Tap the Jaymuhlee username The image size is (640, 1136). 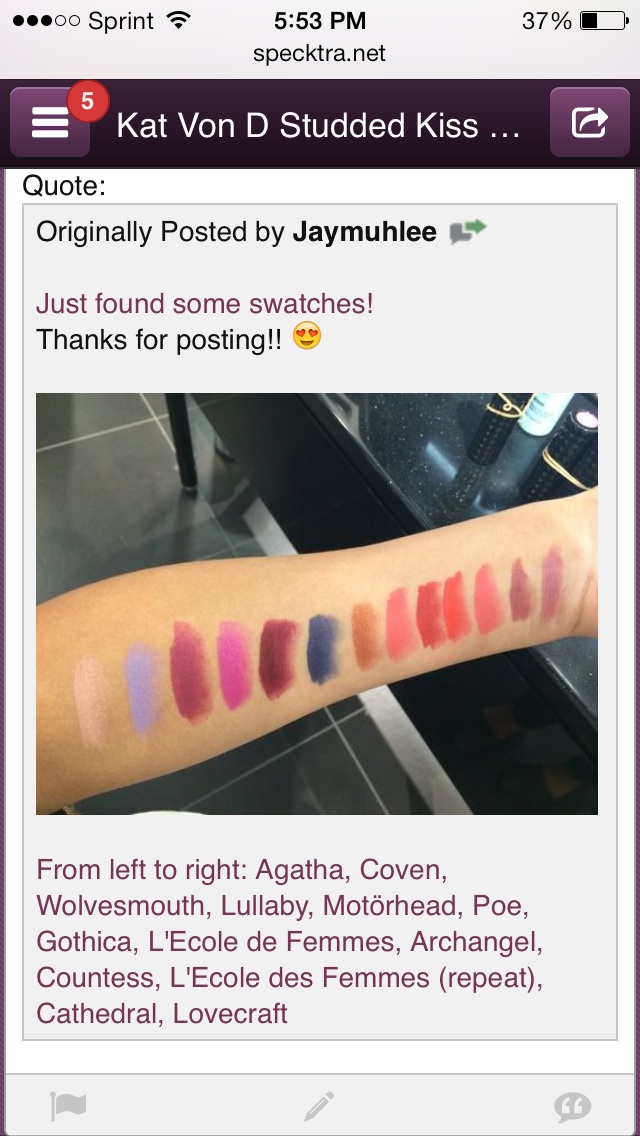[x=365, y=232]
